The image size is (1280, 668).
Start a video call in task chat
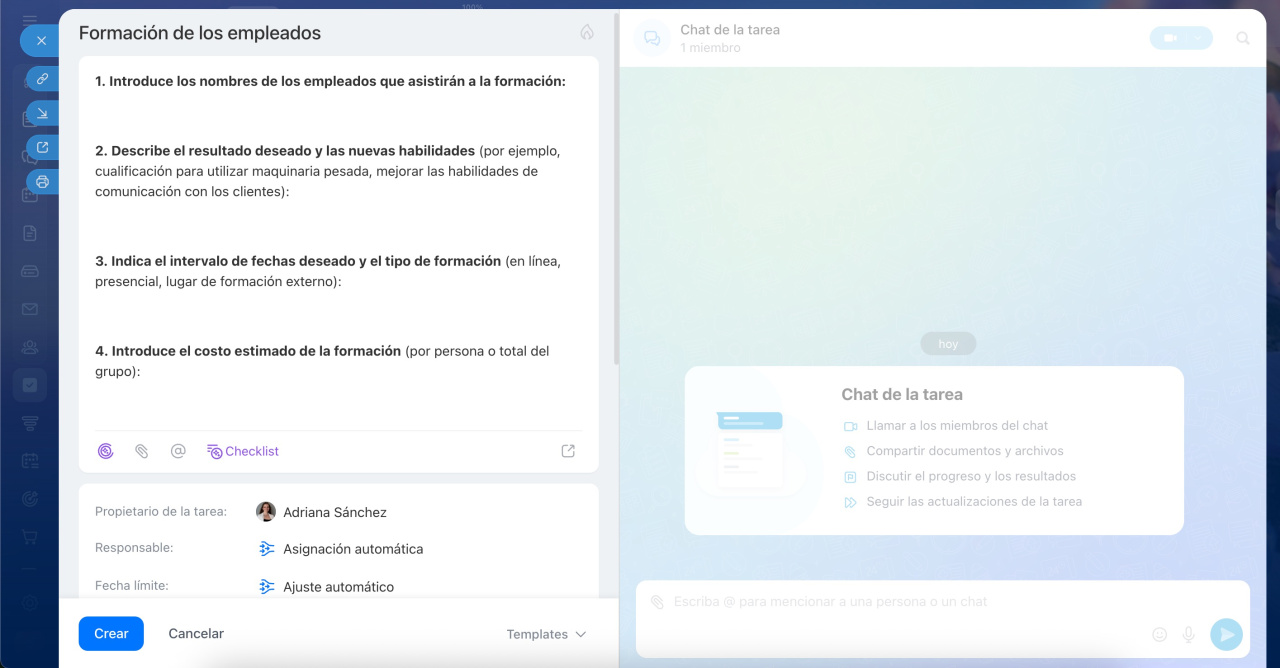tap(1169, 38)
